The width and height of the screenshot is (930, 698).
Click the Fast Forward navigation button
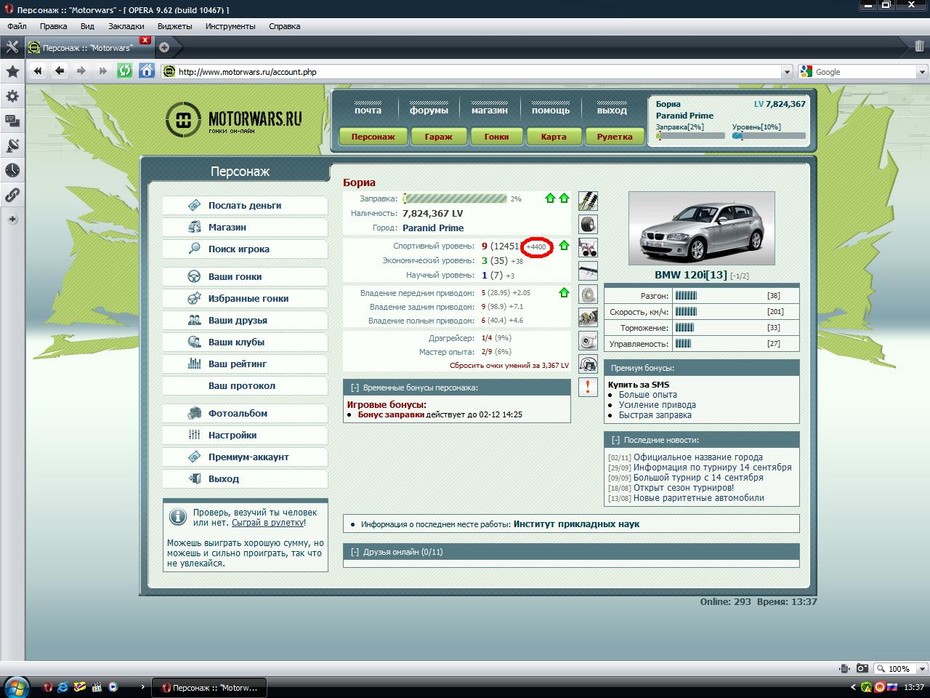click(x=103, y=71)
